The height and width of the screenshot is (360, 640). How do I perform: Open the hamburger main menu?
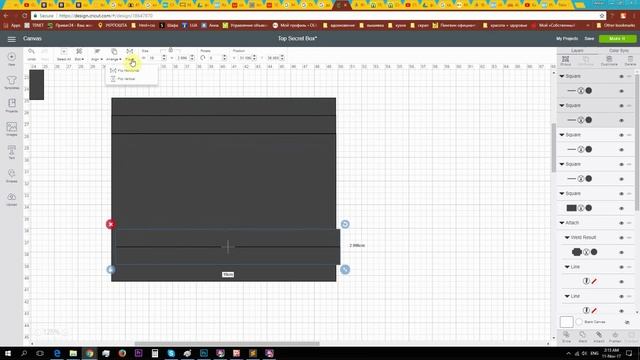11,39
